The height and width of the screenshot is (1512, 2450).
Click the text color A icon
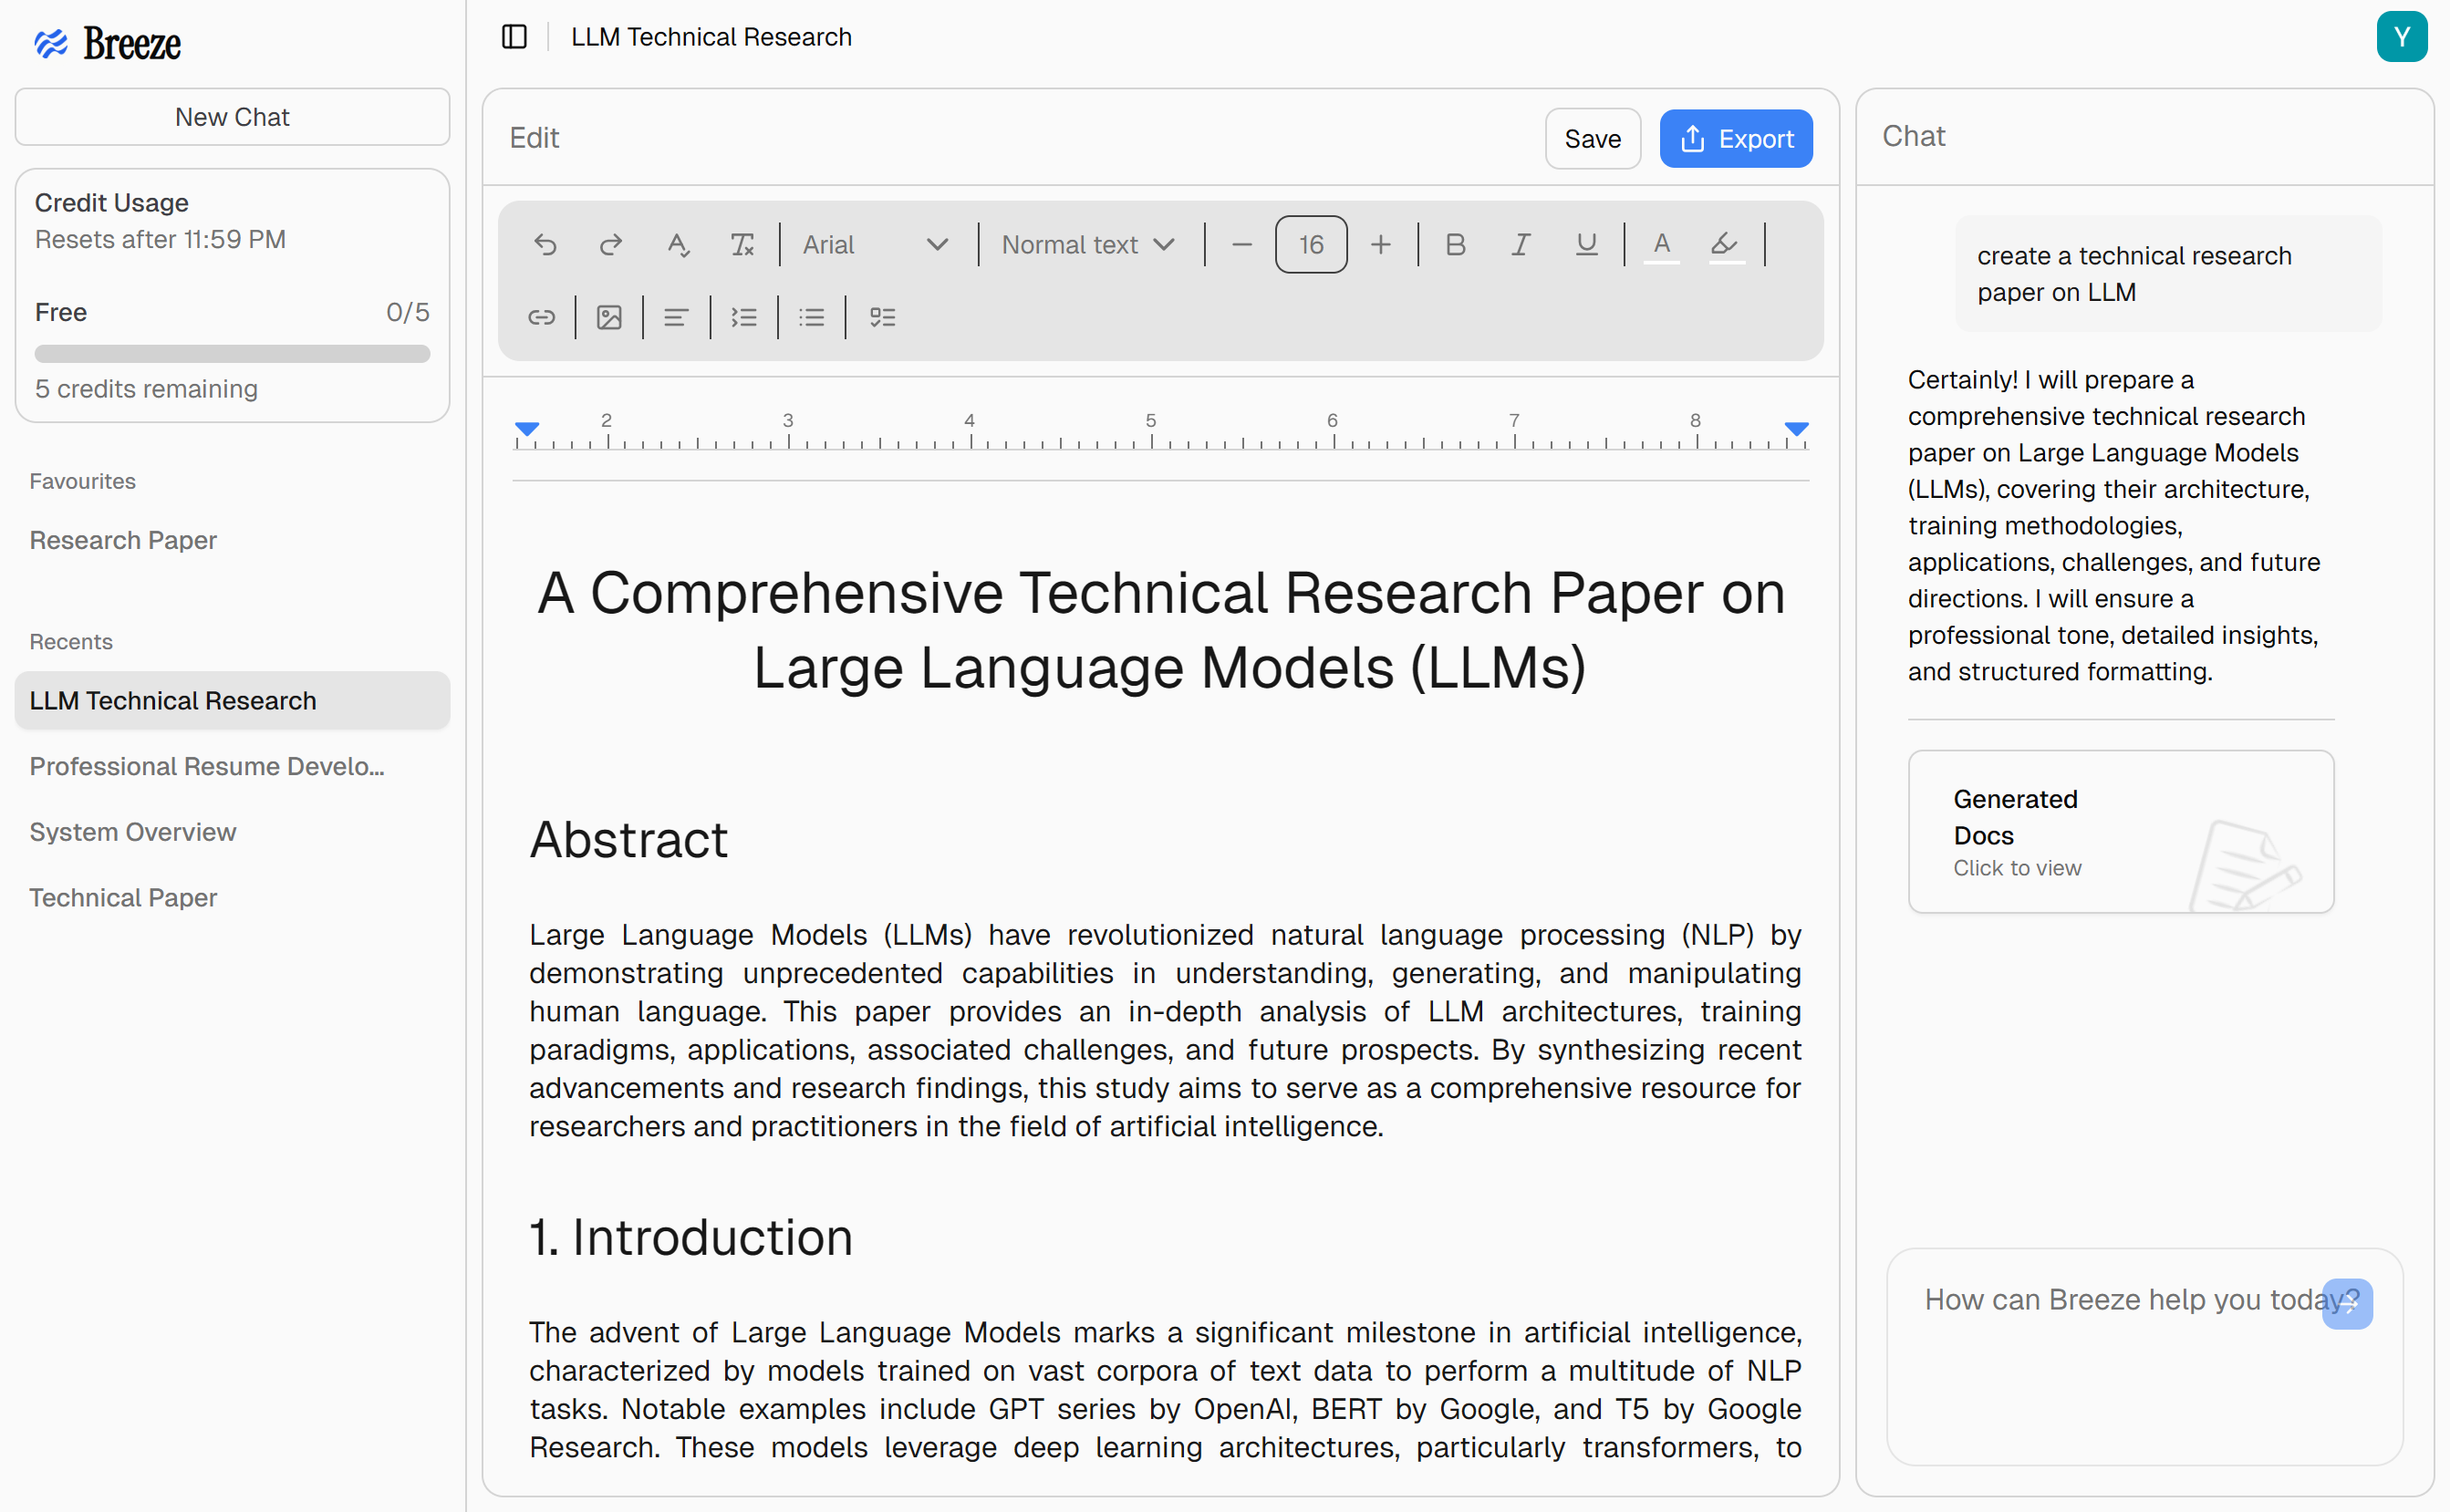(1661, 245)
